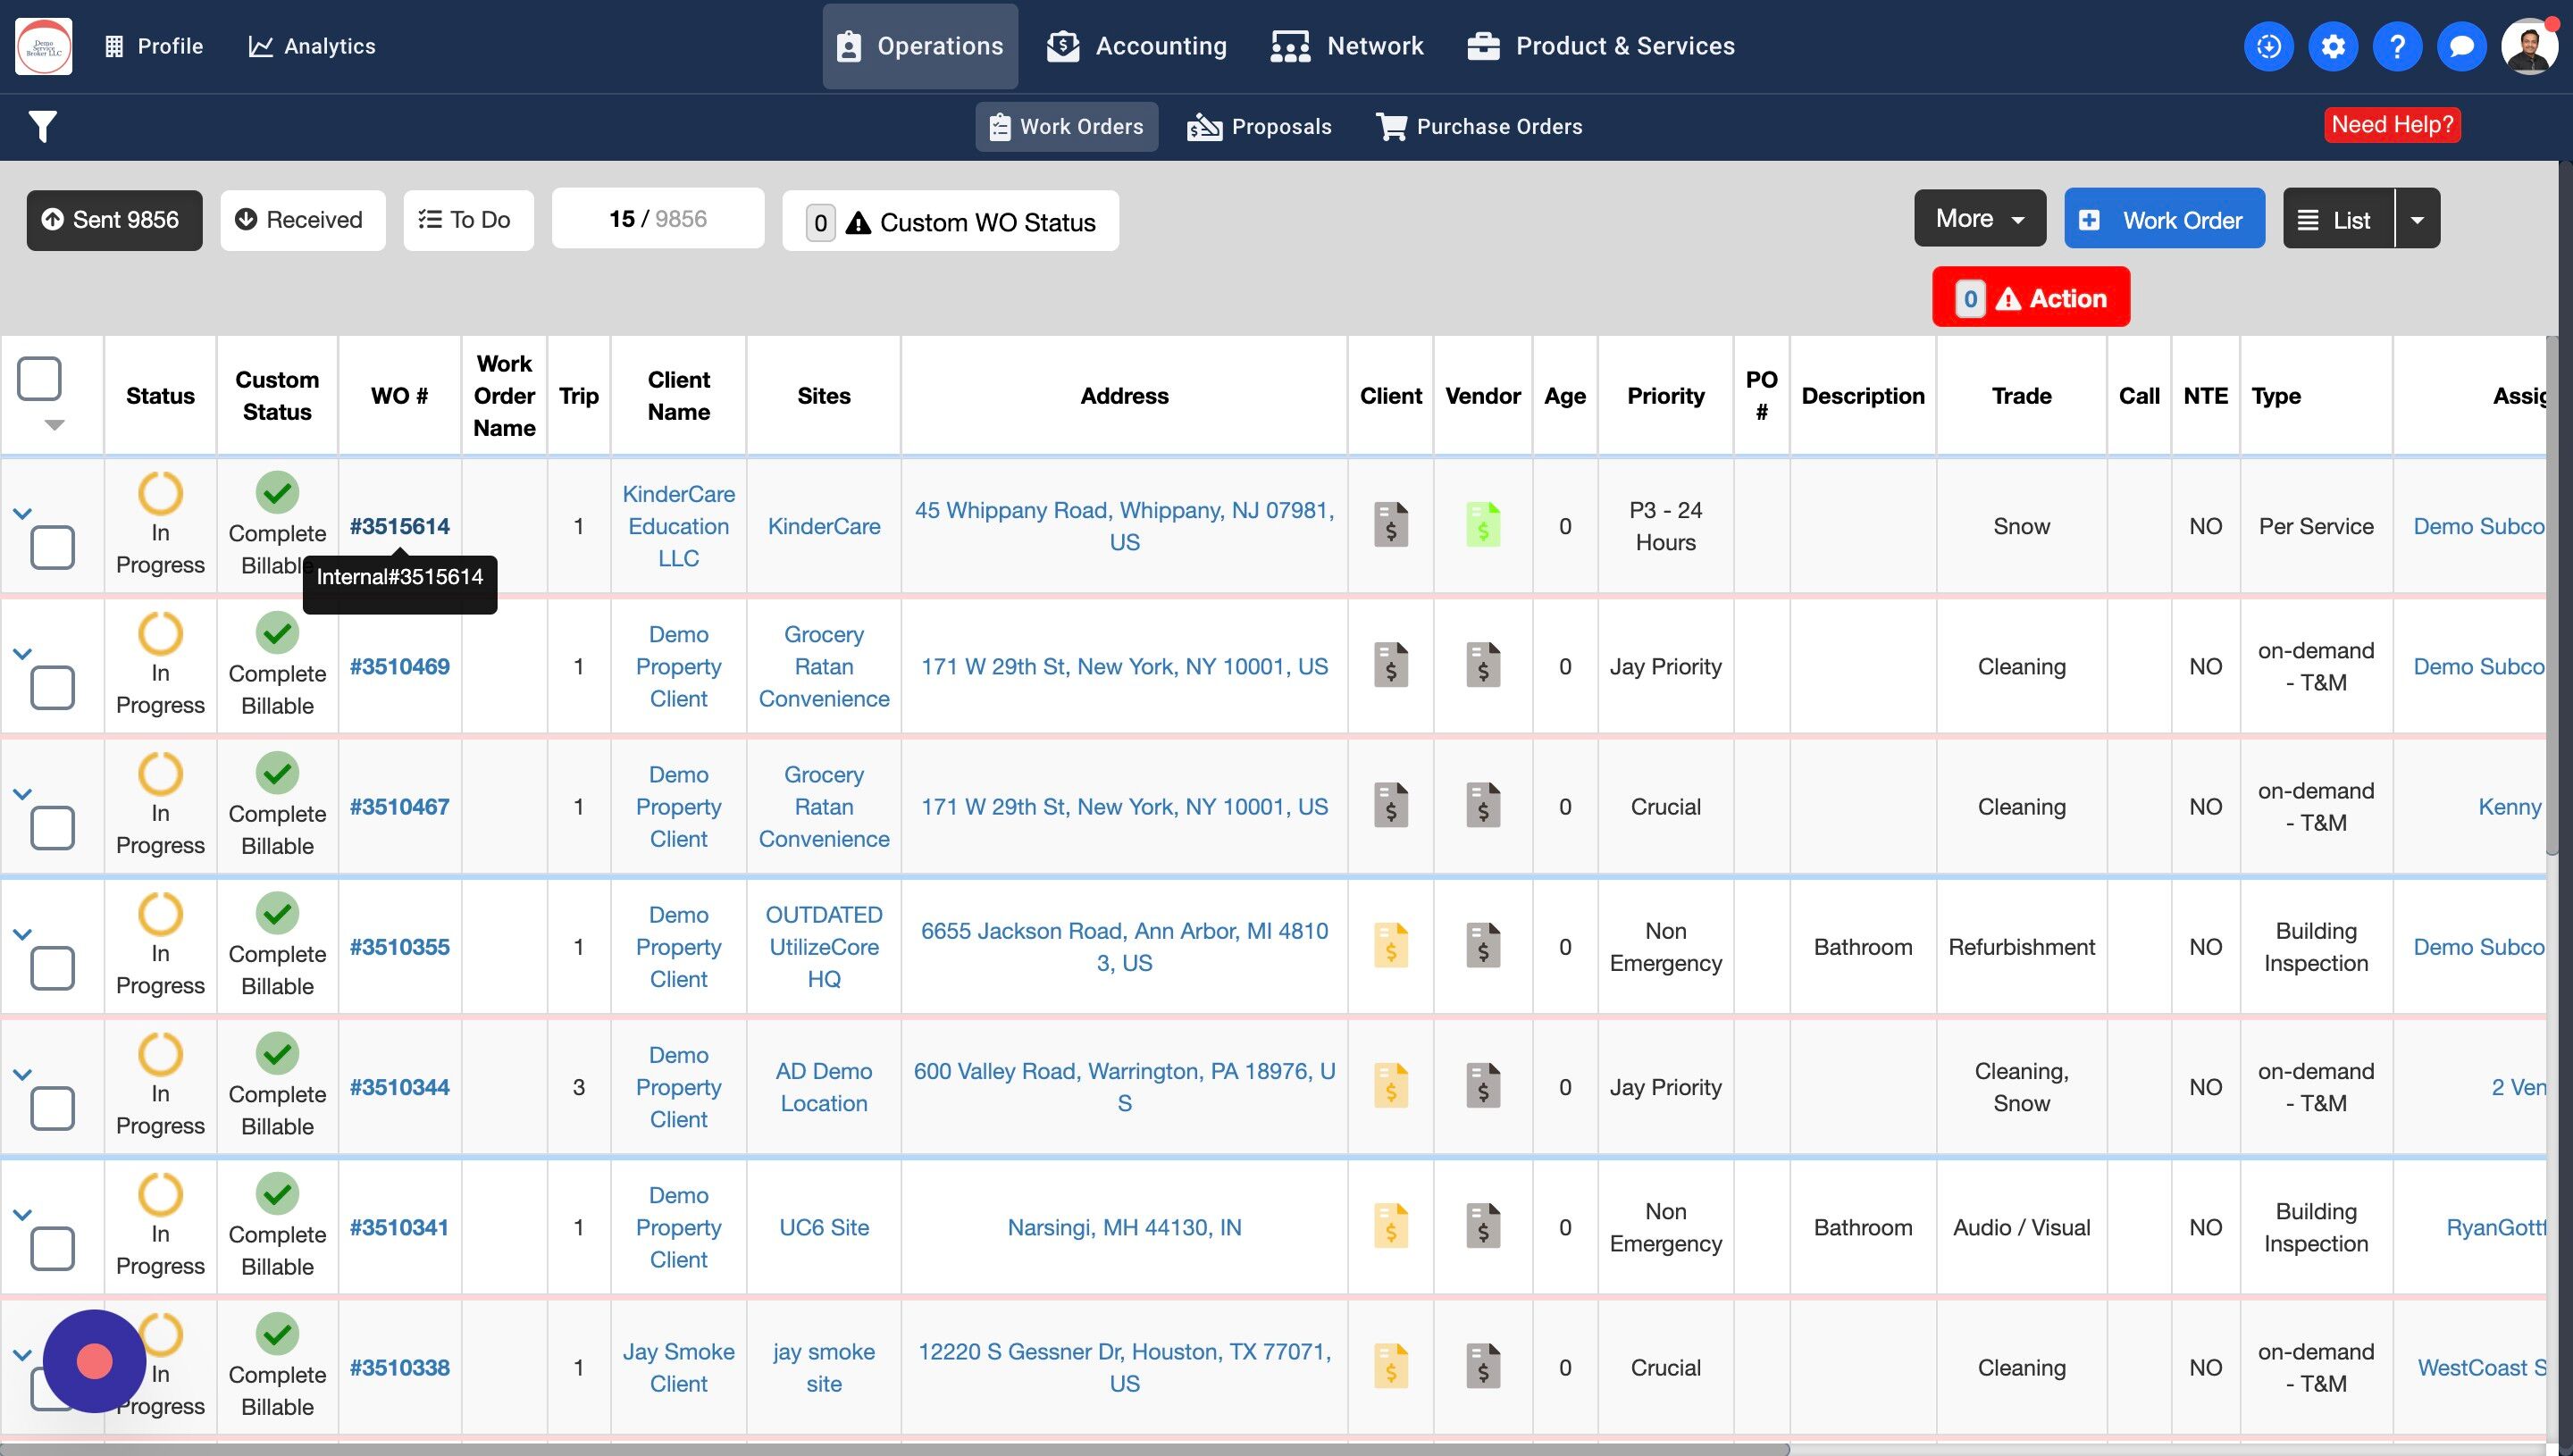The image size is (2573, 1456).
Task: Open the More dropdown menu
Action: pyautogui.click(x=1979, y=219)
